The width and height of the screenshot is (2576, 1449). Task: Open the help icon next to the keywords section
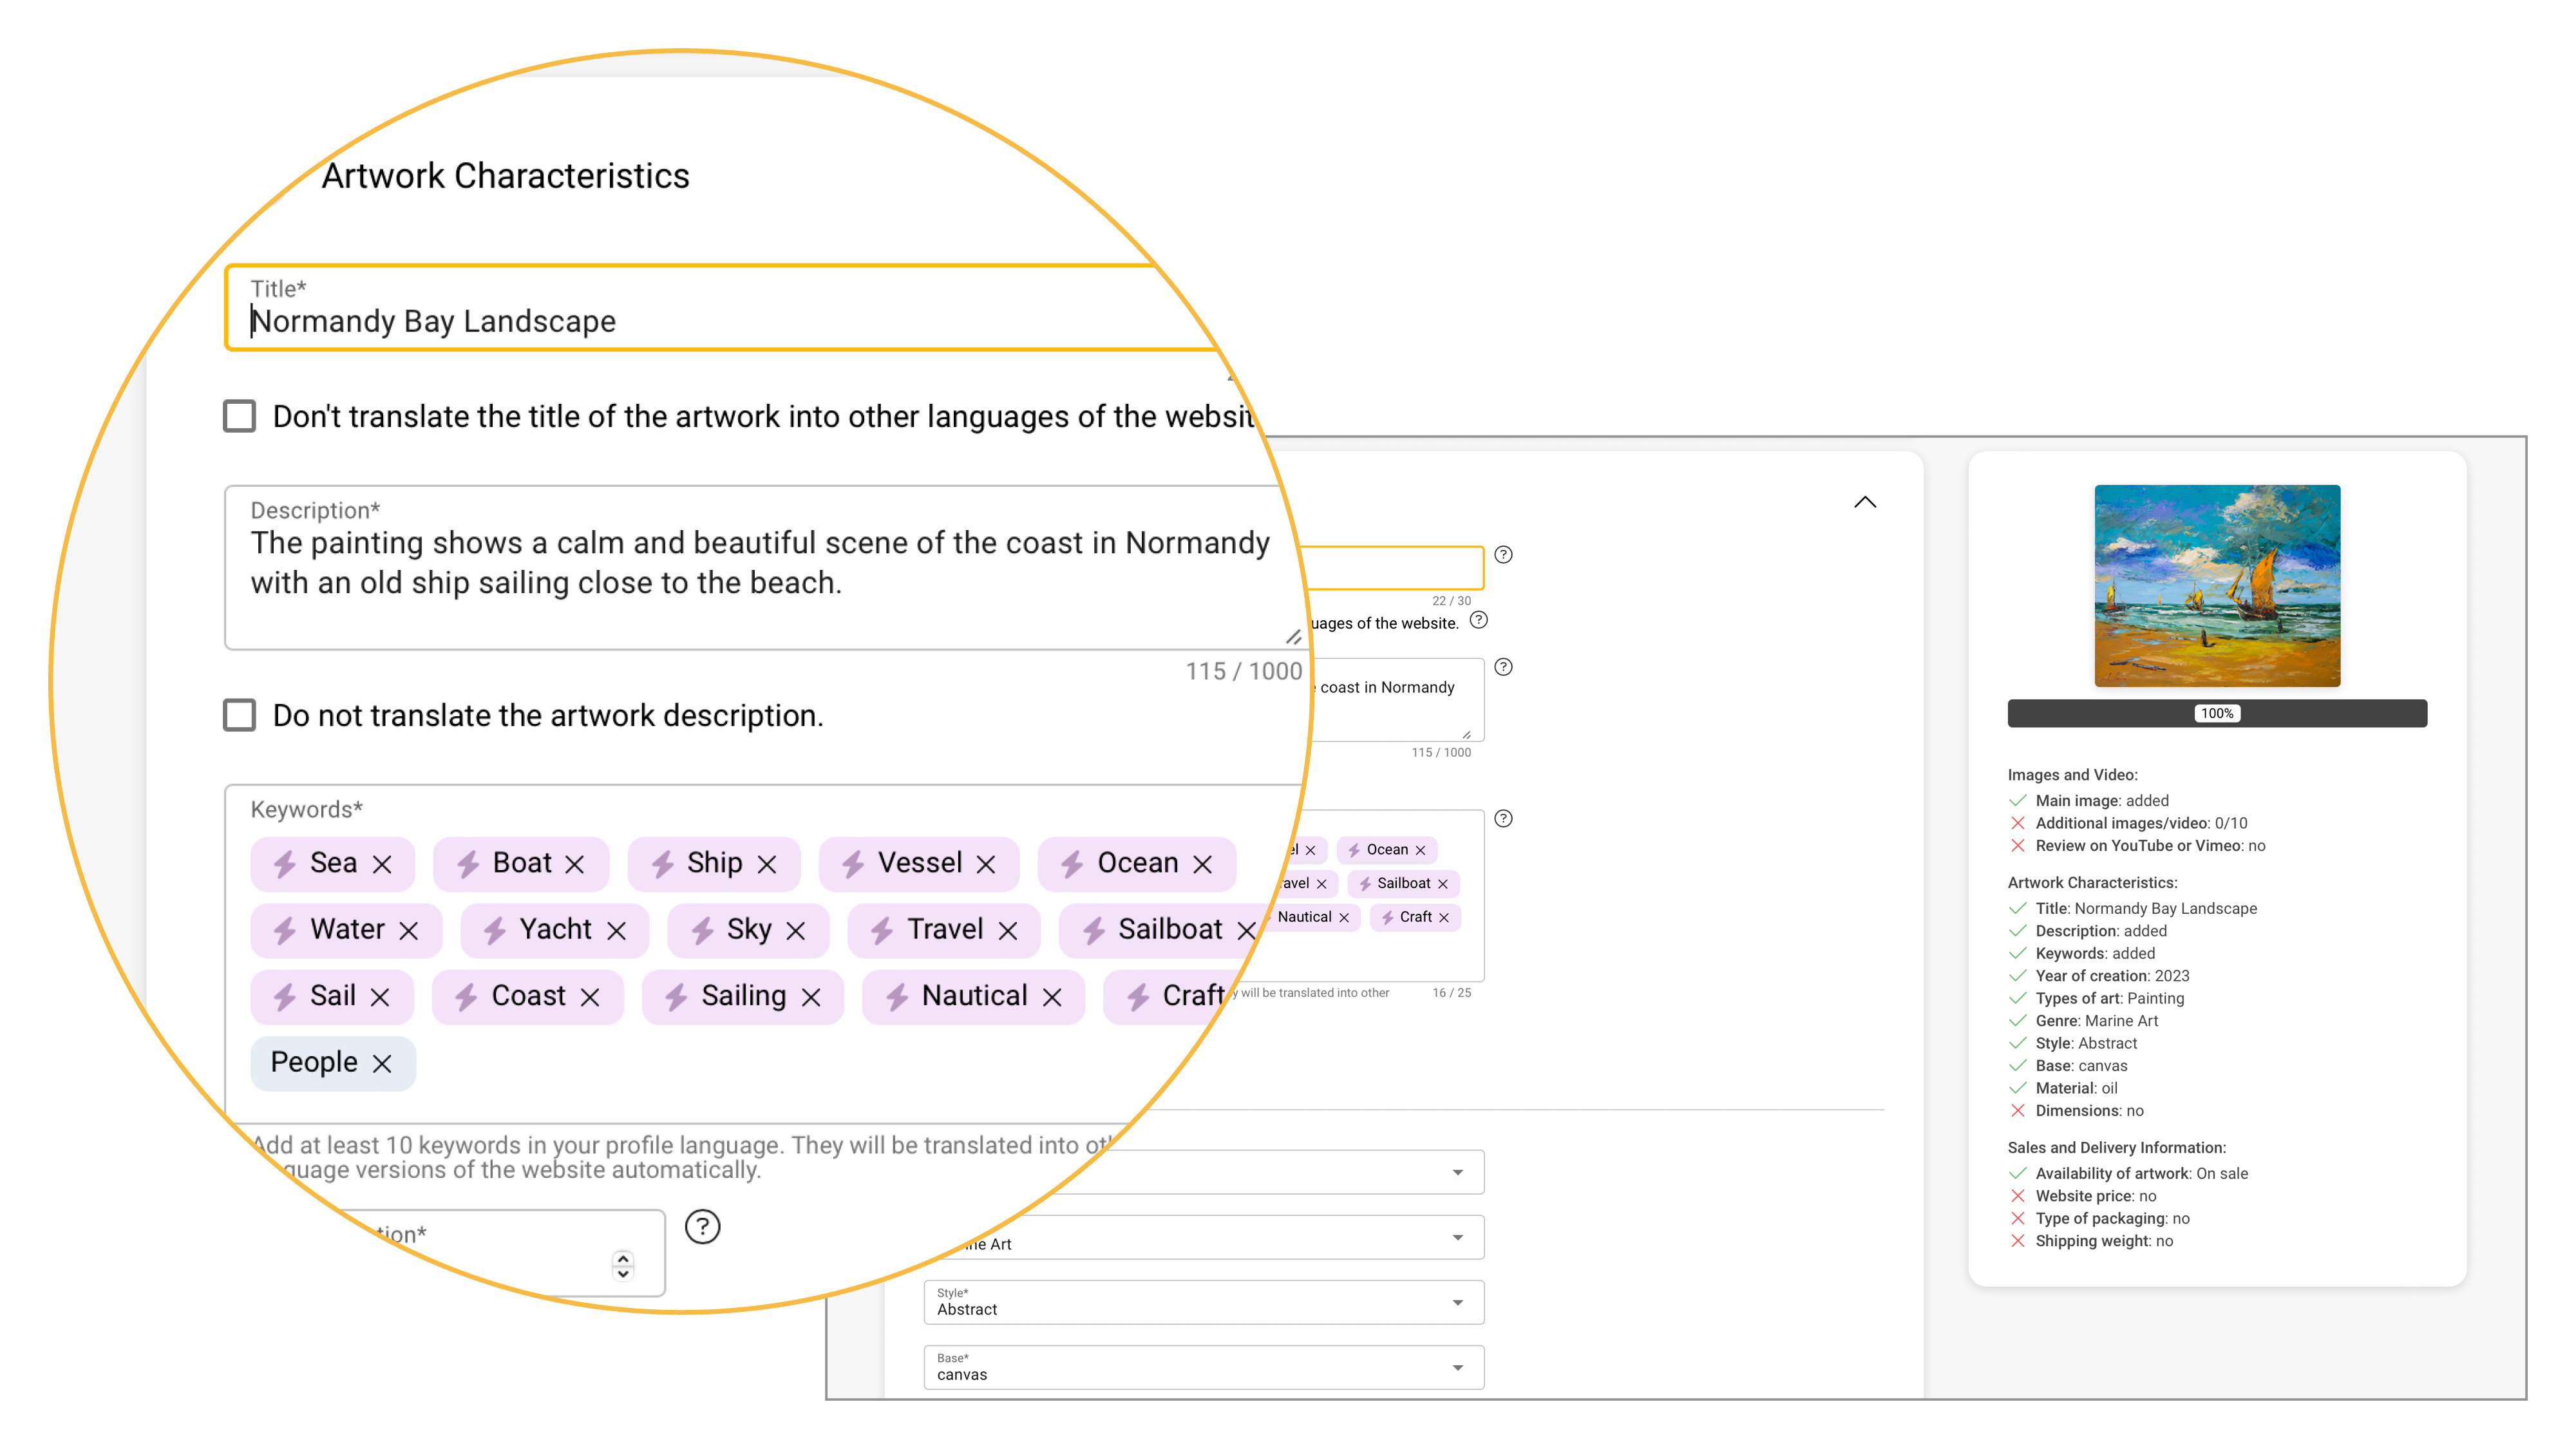coord(1503,819)
